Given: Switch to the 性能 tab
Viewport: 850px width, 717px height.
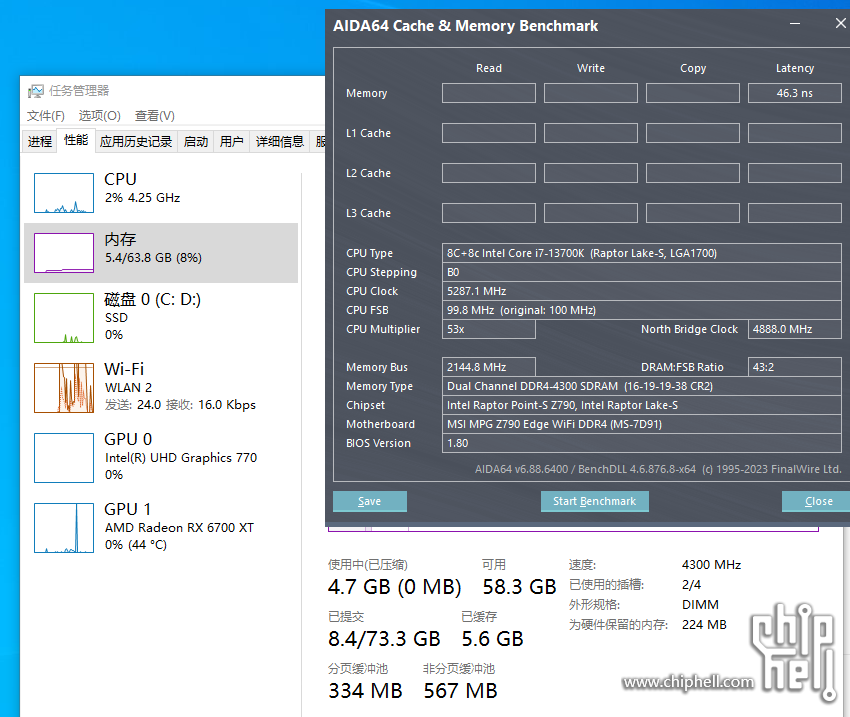Looking at the screenshot, I should click(76, 140).
